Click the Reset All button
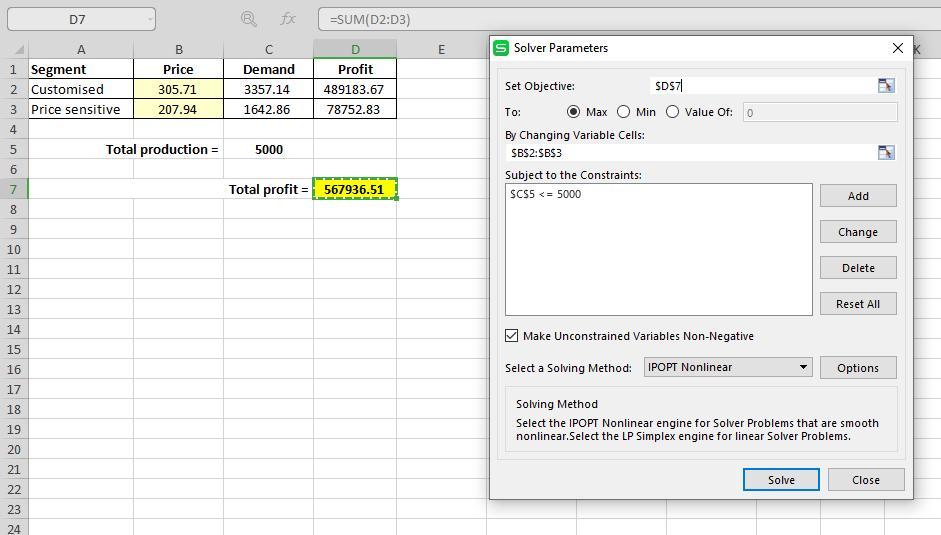This screenshot has height=535, width=941. [x=858, y=304]
